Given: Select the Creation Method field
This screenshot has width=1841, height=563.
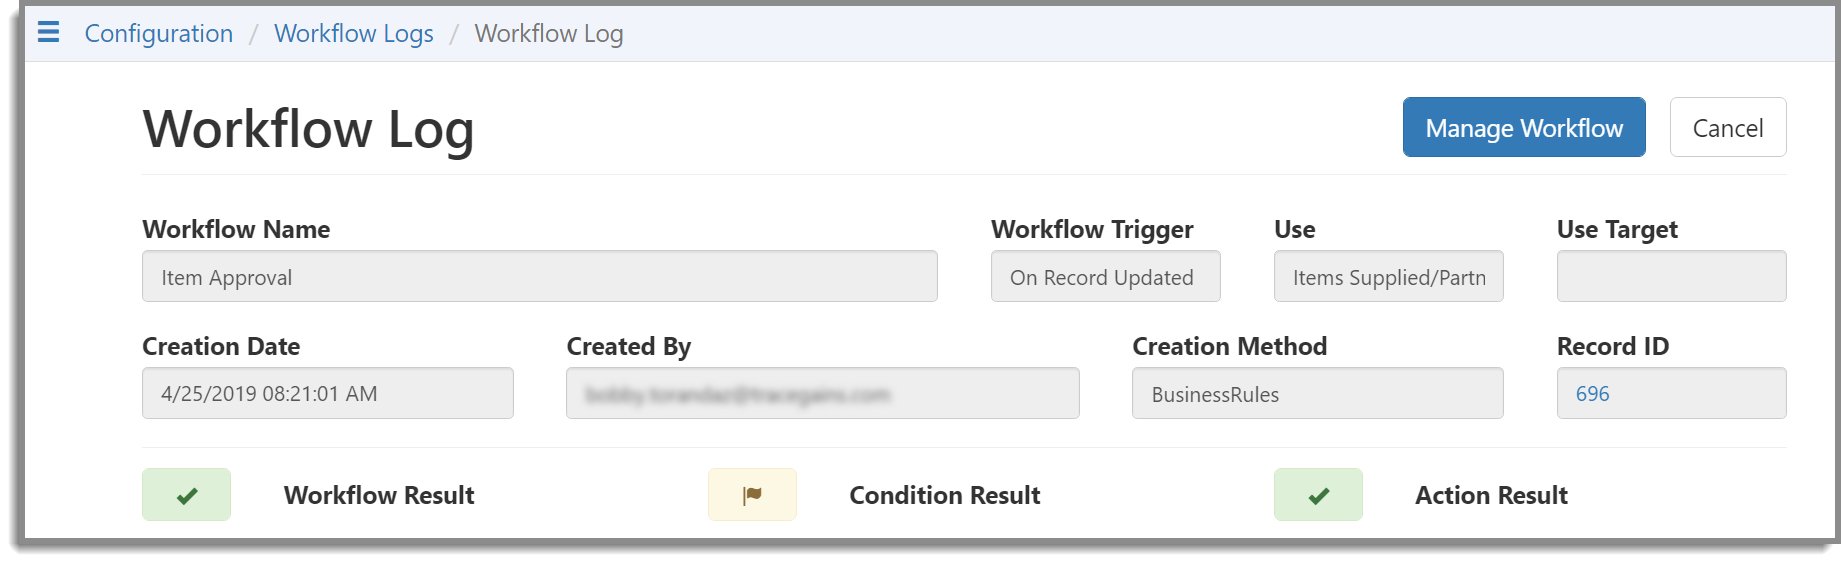Looking at the screenshot, I should tap(1317, 394).
